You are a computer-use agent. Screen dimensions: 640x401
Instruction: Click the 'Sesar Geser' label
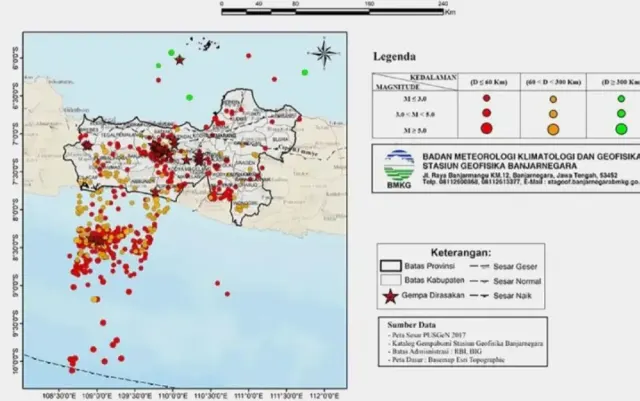pos(515,267)
